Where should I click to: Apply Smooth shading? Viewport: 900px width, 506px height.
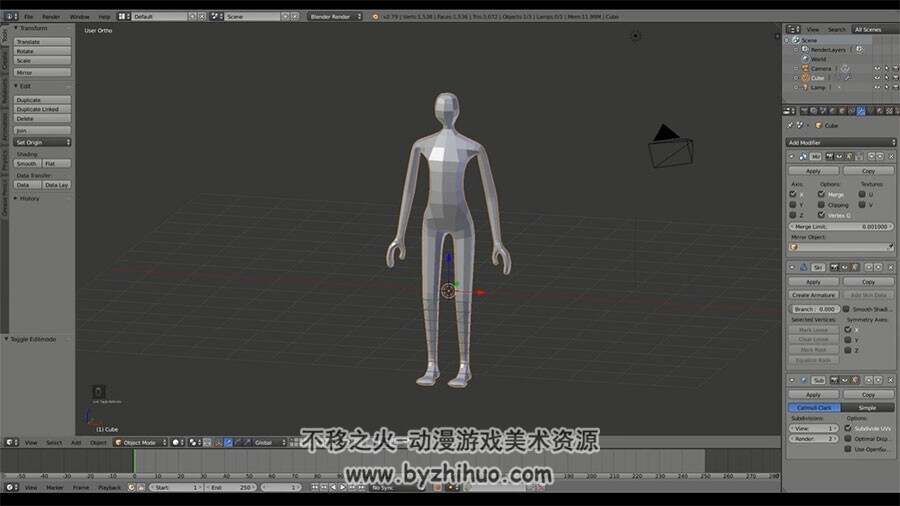pyautogui.click(x=27, y=164)
